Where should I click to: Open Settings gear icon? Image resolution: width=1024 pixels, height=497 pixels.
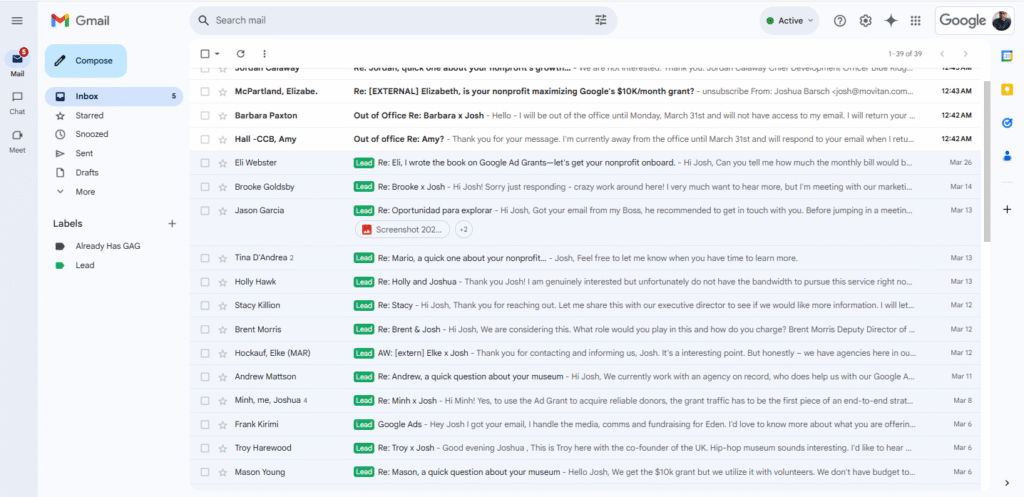[x=865, y=21]
